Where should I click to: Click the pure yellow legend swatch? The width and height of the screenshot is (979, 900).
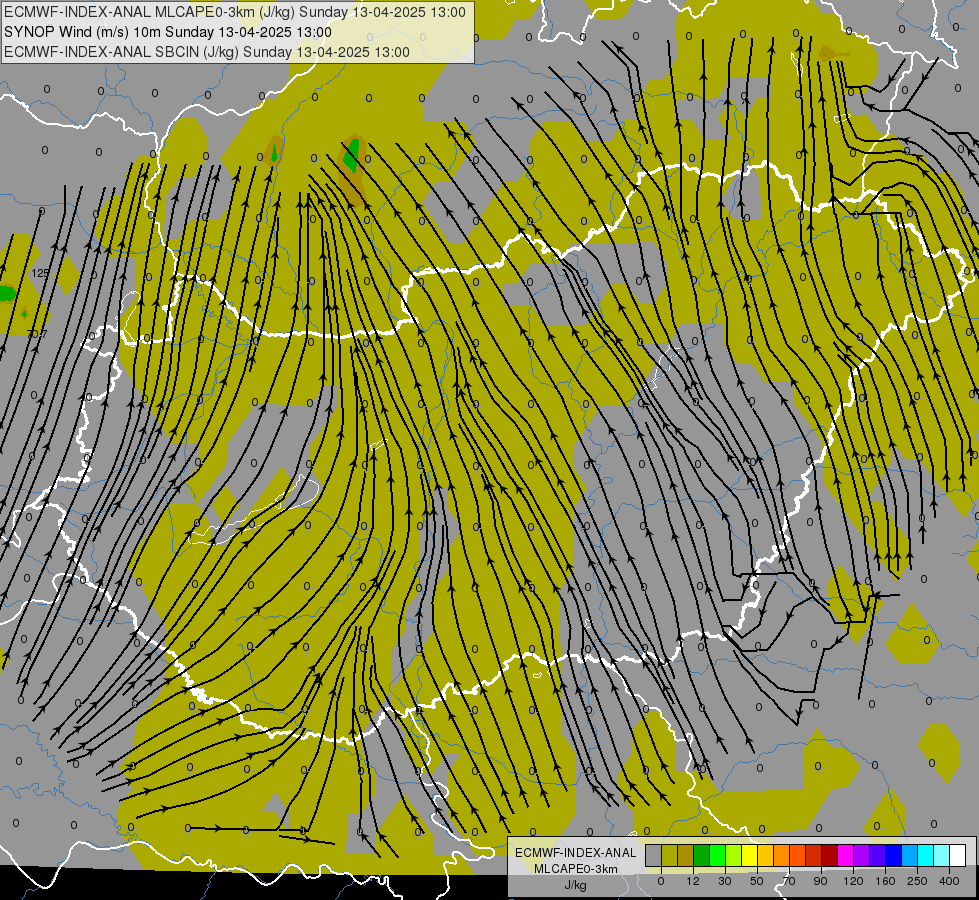pyautogui.click(x=750, y=856)
